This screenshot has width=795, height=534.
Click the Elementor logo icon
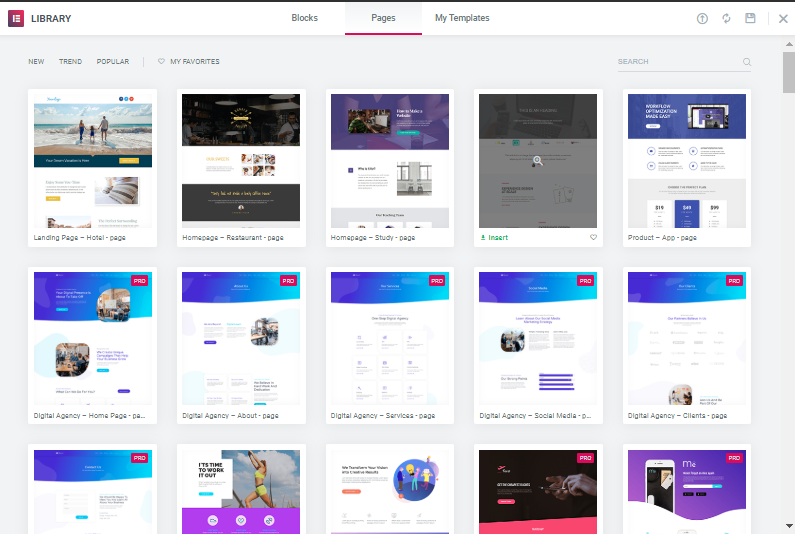tap(16, 19)
